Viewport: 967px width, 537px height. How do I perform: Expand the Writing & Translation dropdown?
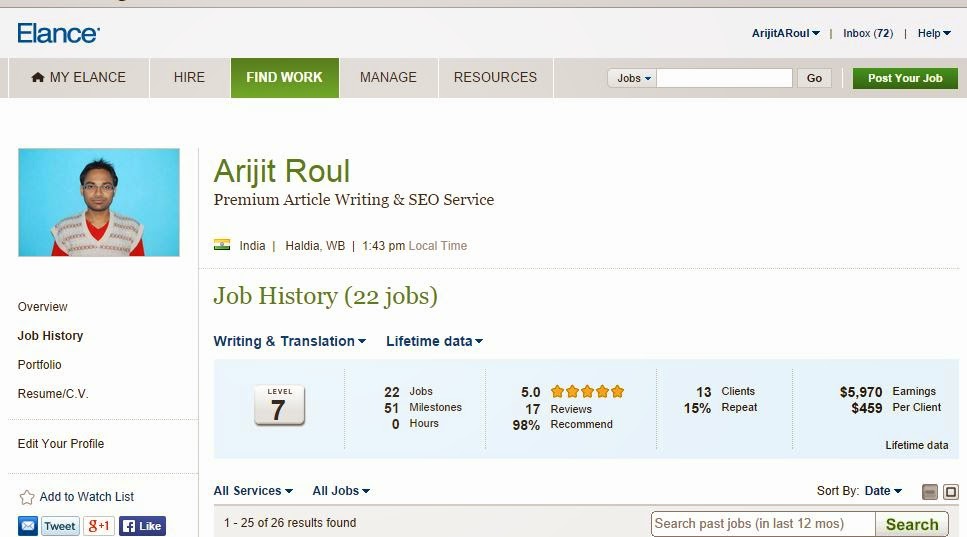290,341
